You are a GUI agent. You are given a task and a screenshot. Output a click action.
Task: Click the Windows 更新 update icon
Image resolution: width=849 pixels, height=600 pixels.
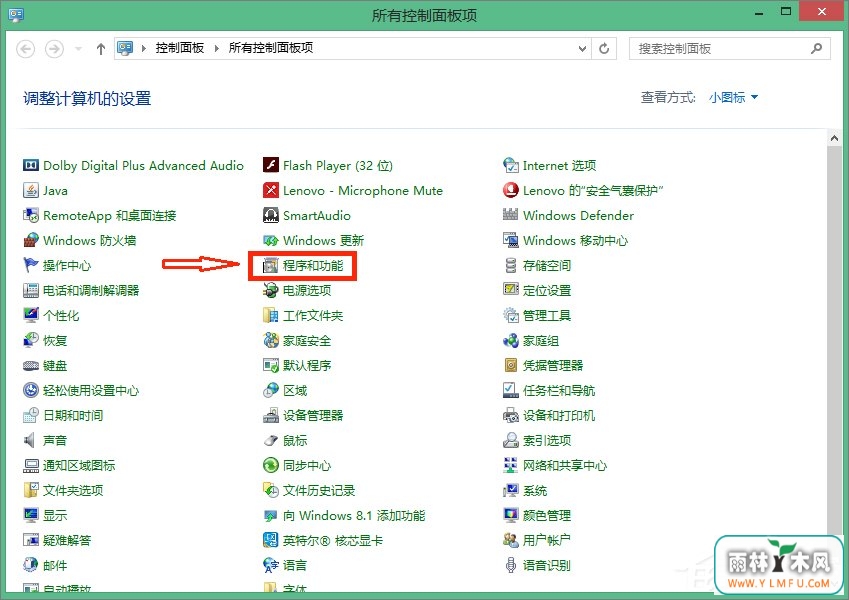click(x=271, y=240)
